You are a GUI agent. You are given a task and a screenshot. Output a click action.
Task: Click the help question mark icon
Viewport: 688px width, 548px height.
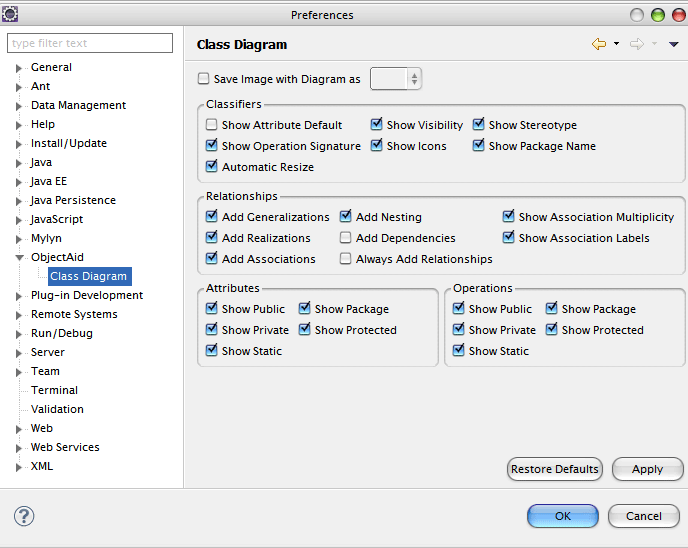pyautogui.click(x=24, y=516)
